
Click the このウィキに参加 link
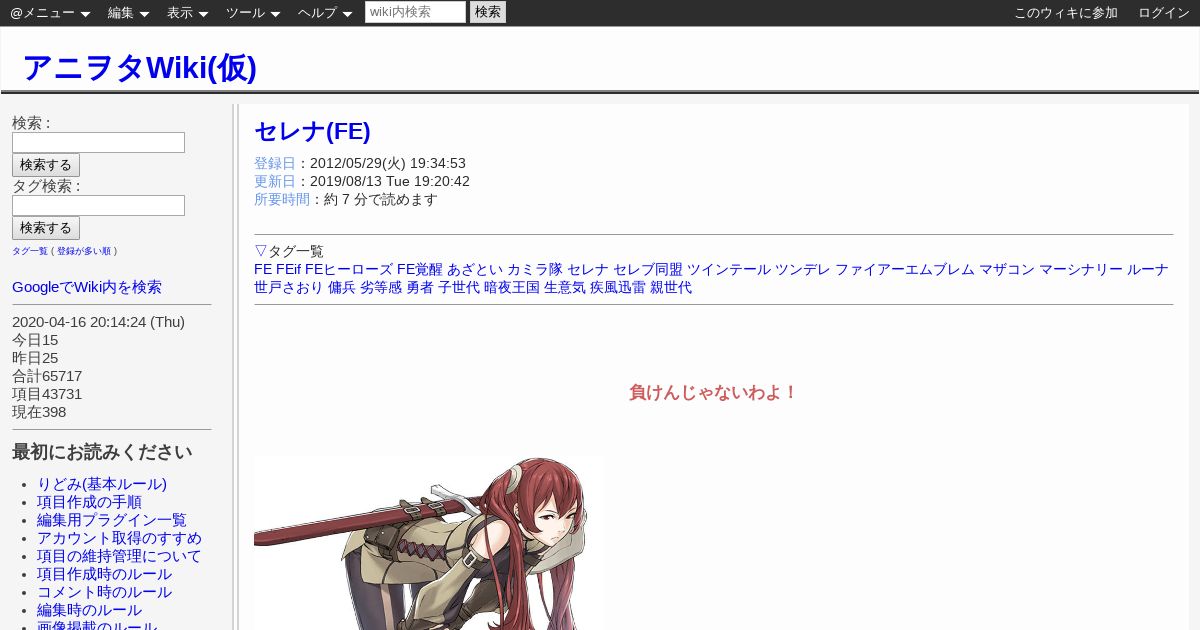pos(1066,13)
